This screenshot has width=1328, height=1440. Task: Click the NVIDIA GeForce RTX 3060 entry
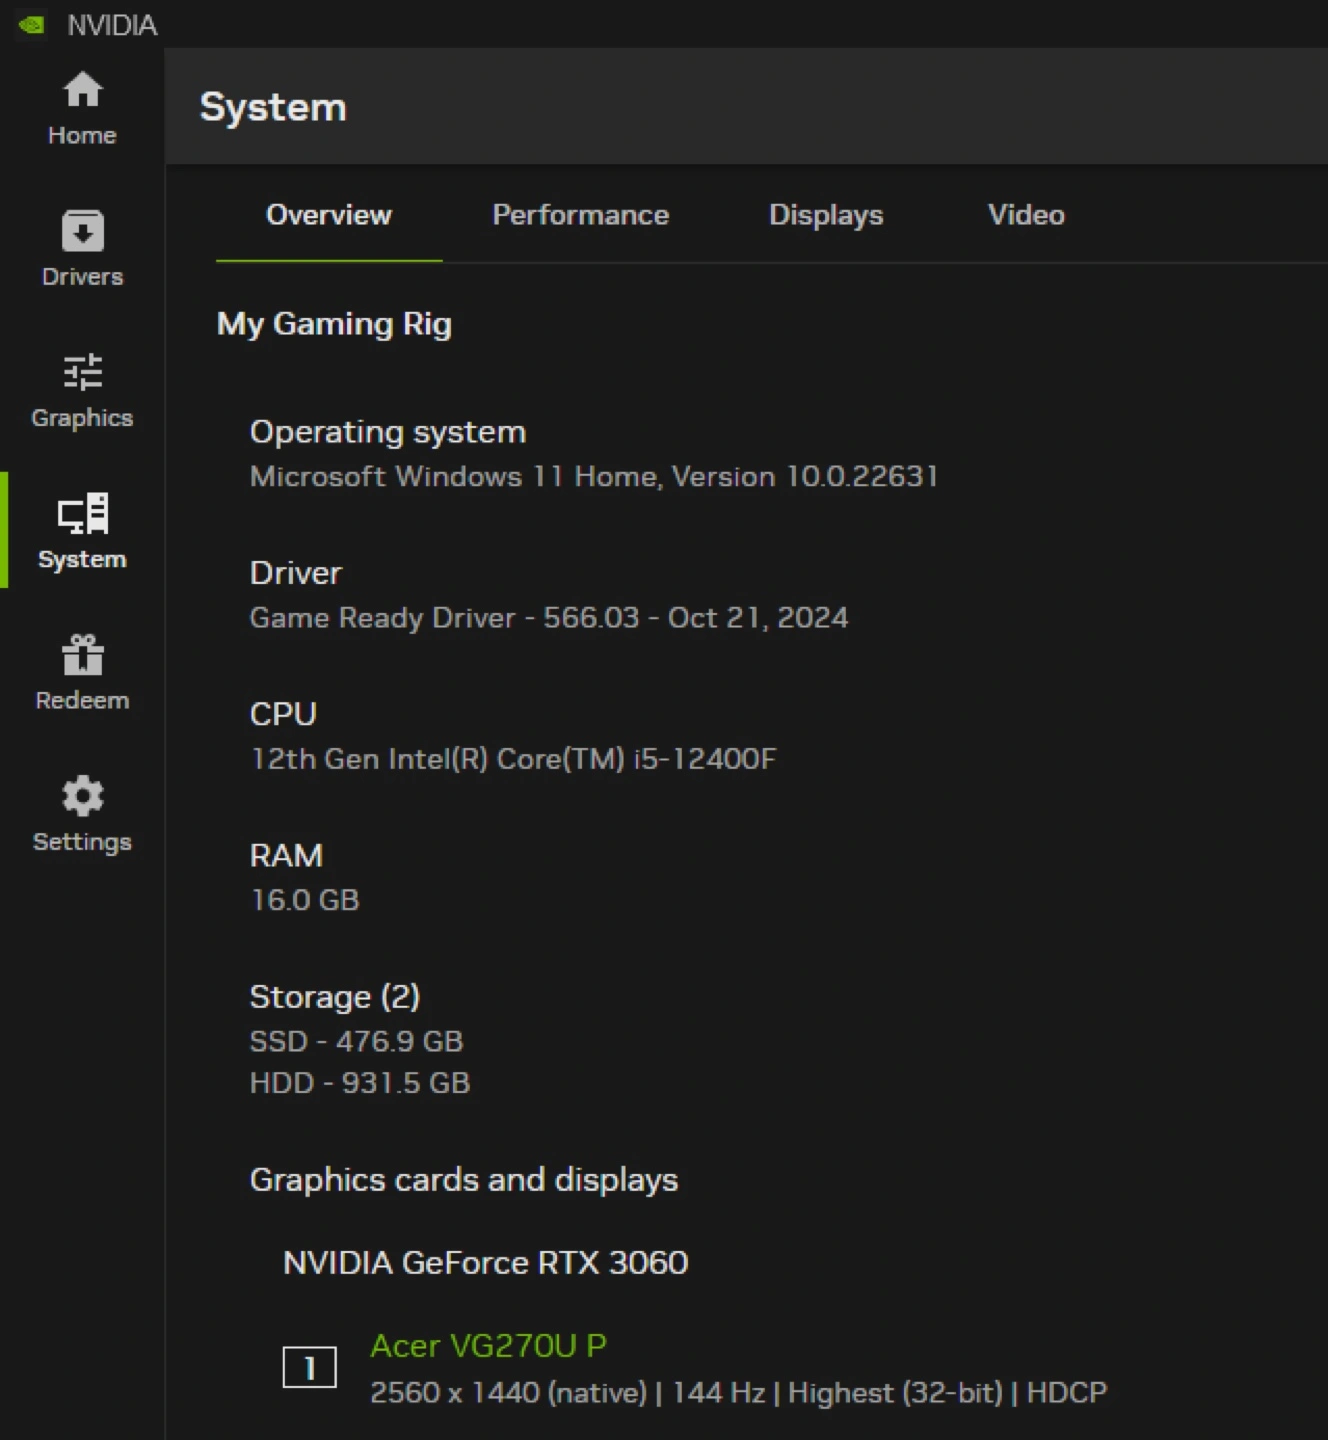coord(485,1263)
